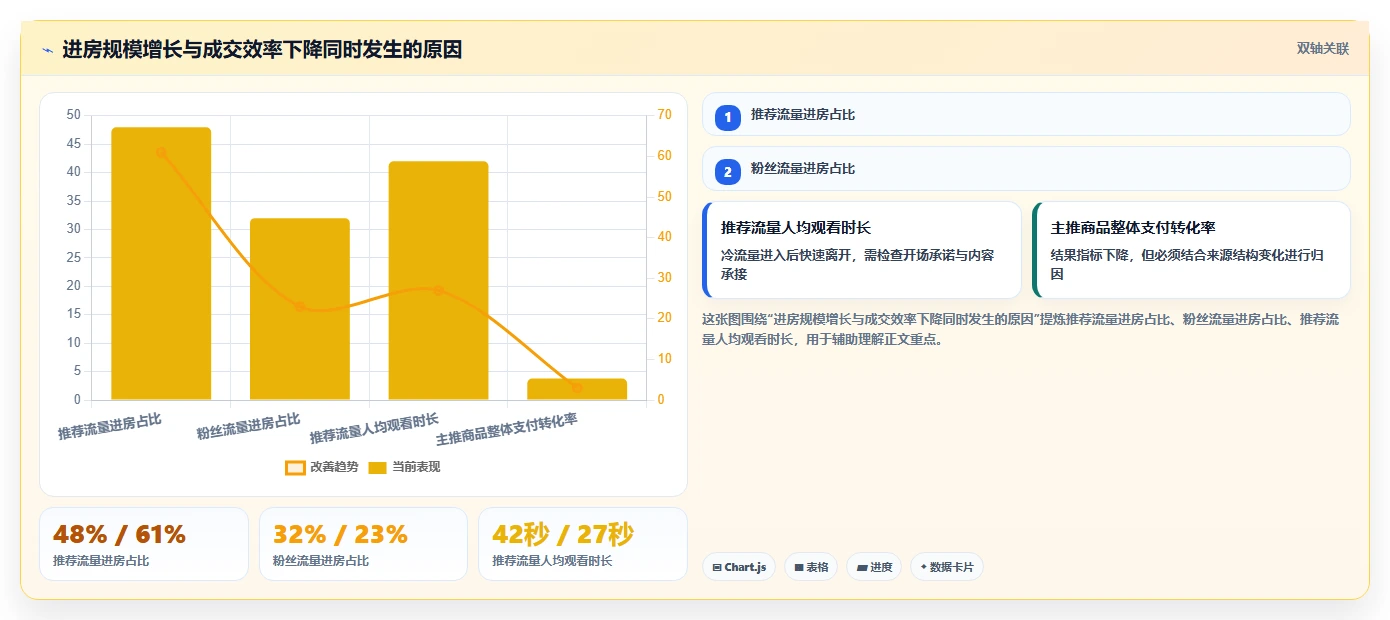Click the icon in the Chart.js tag
The width and height of the screenshot is (1390, 620).
[717, 567]
